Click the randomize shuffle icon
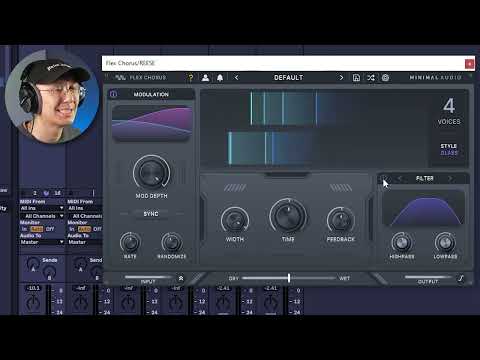This screenshot has height=360, width=480. (x=371, y=78)
